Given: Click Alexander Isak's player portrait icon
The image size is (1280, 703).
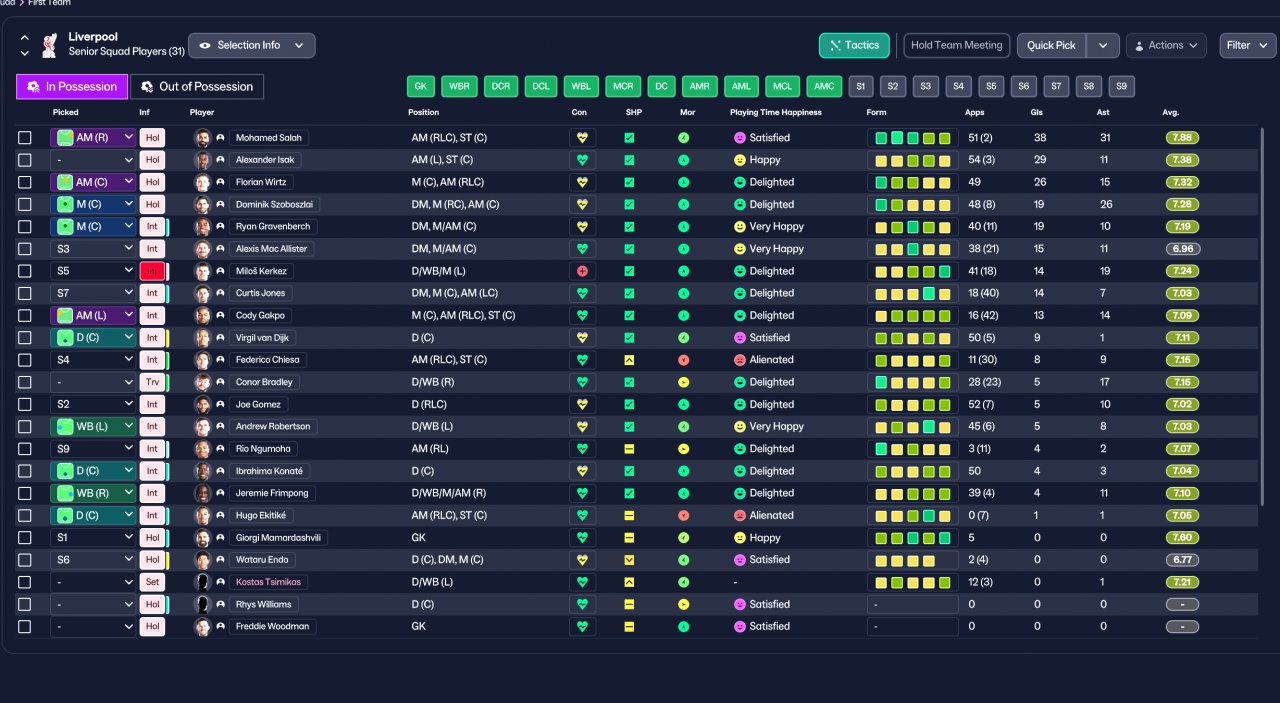Looking at the screenshot, I should (x=202, y=160).
